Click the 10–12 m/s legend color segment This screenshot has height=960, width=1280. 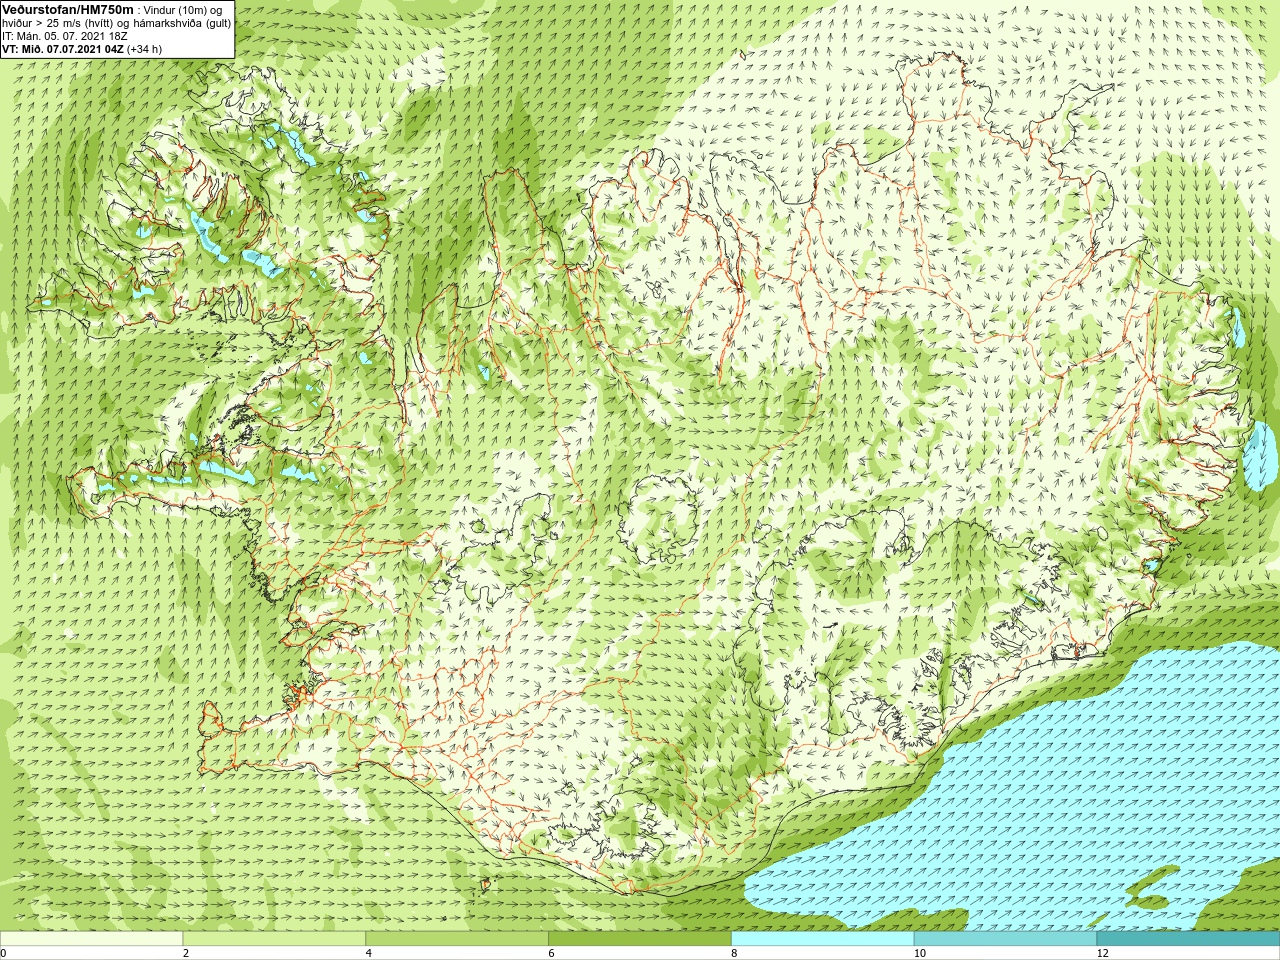click(1005, 939)
